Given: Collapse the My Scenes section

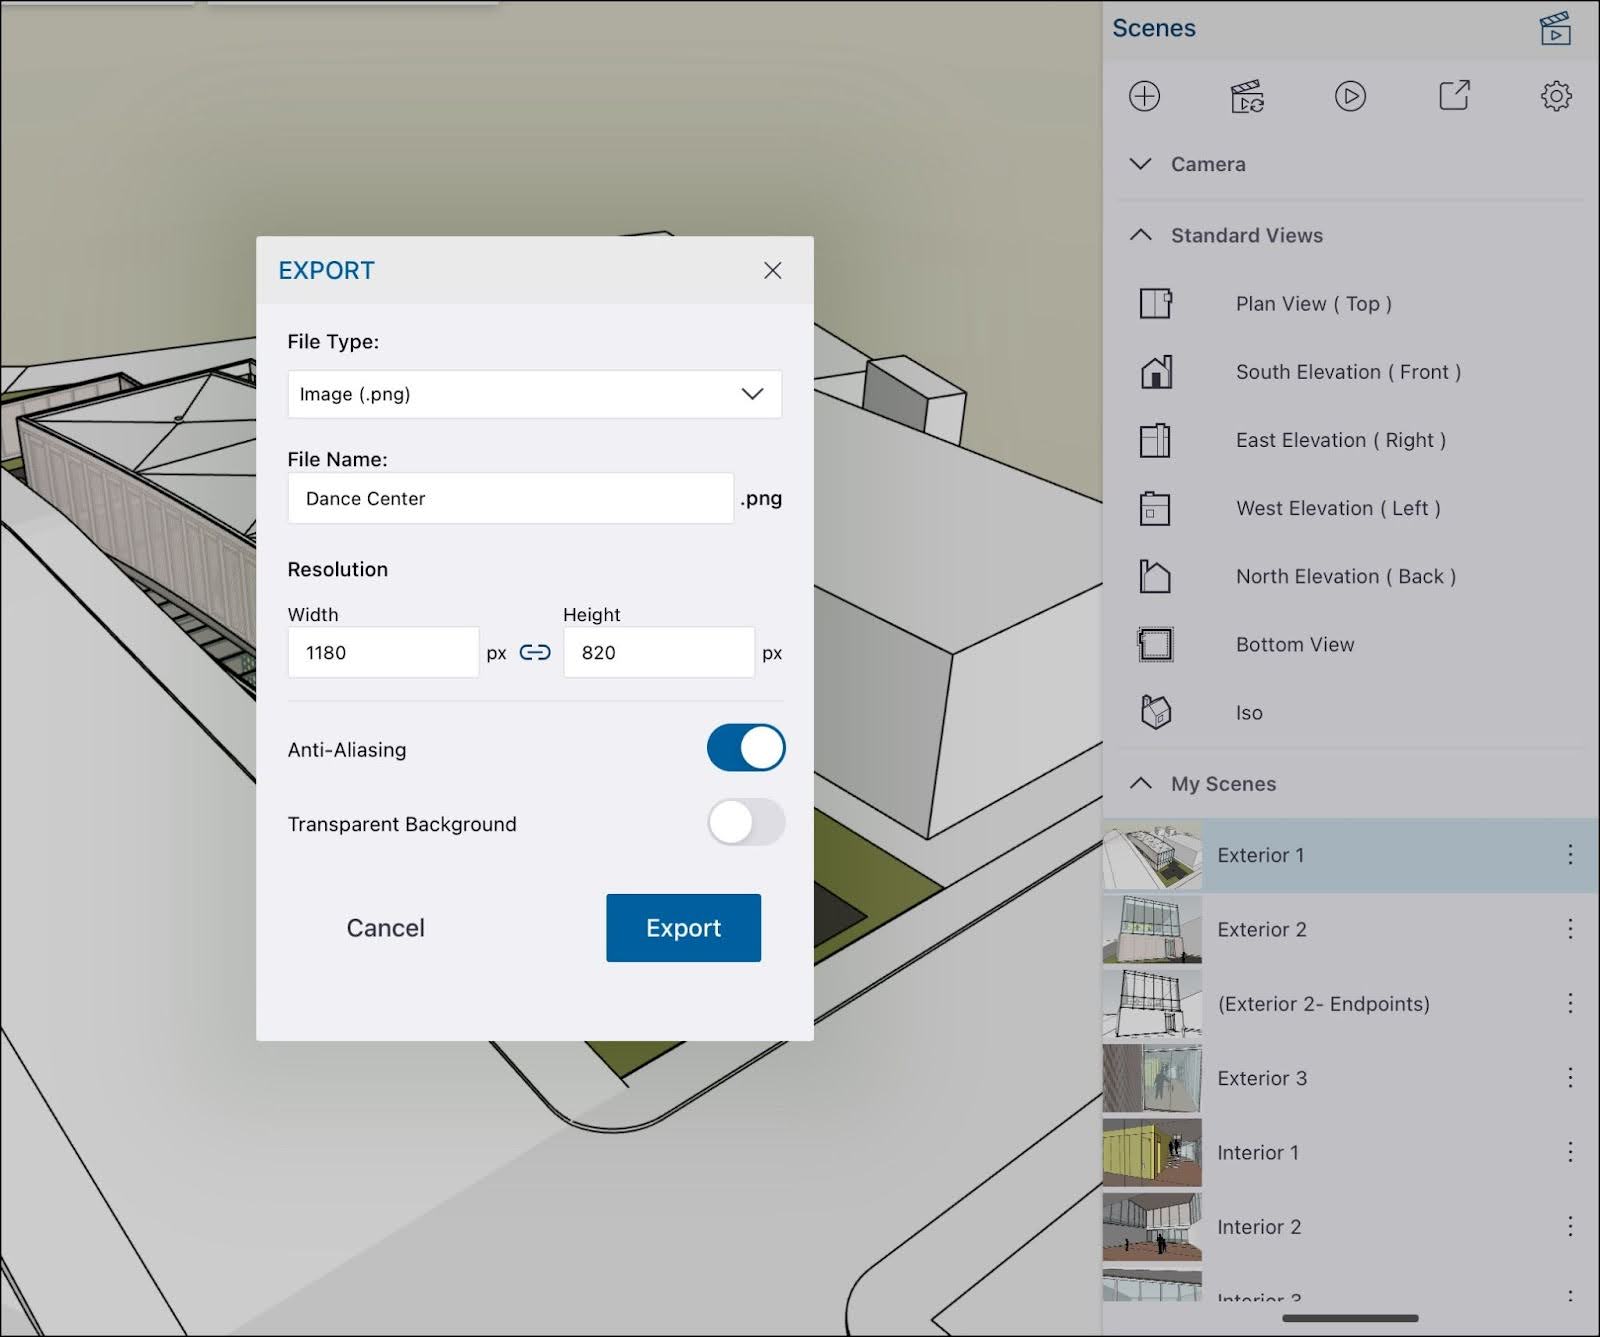Looking at the screenshot, I should coord(1141,784).
